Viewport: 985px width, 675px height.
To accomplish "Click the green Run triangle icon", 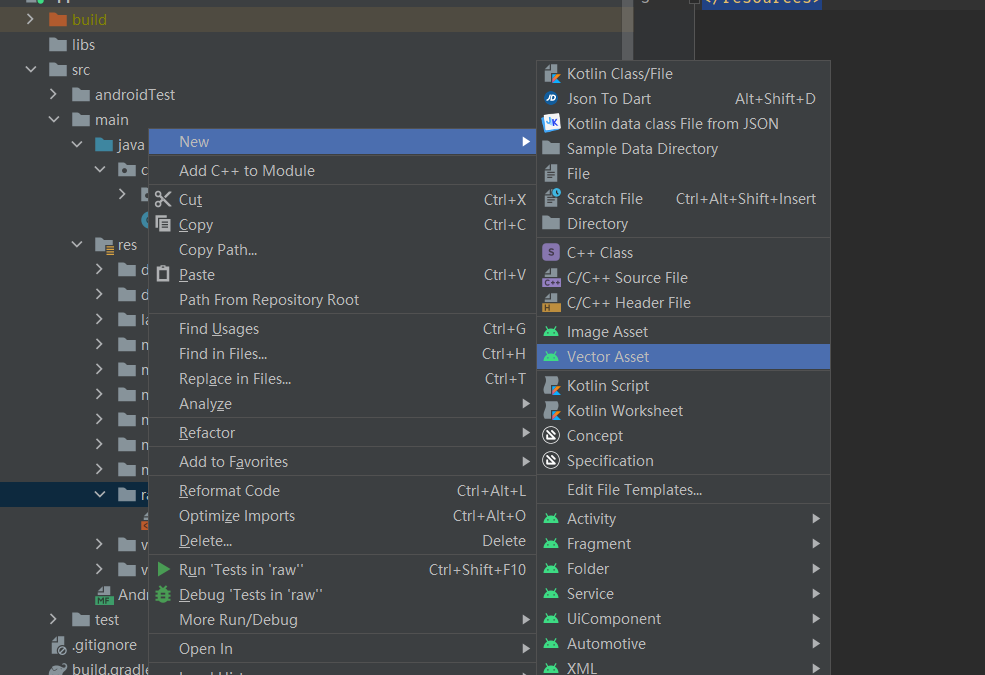I will click(163, 570).
